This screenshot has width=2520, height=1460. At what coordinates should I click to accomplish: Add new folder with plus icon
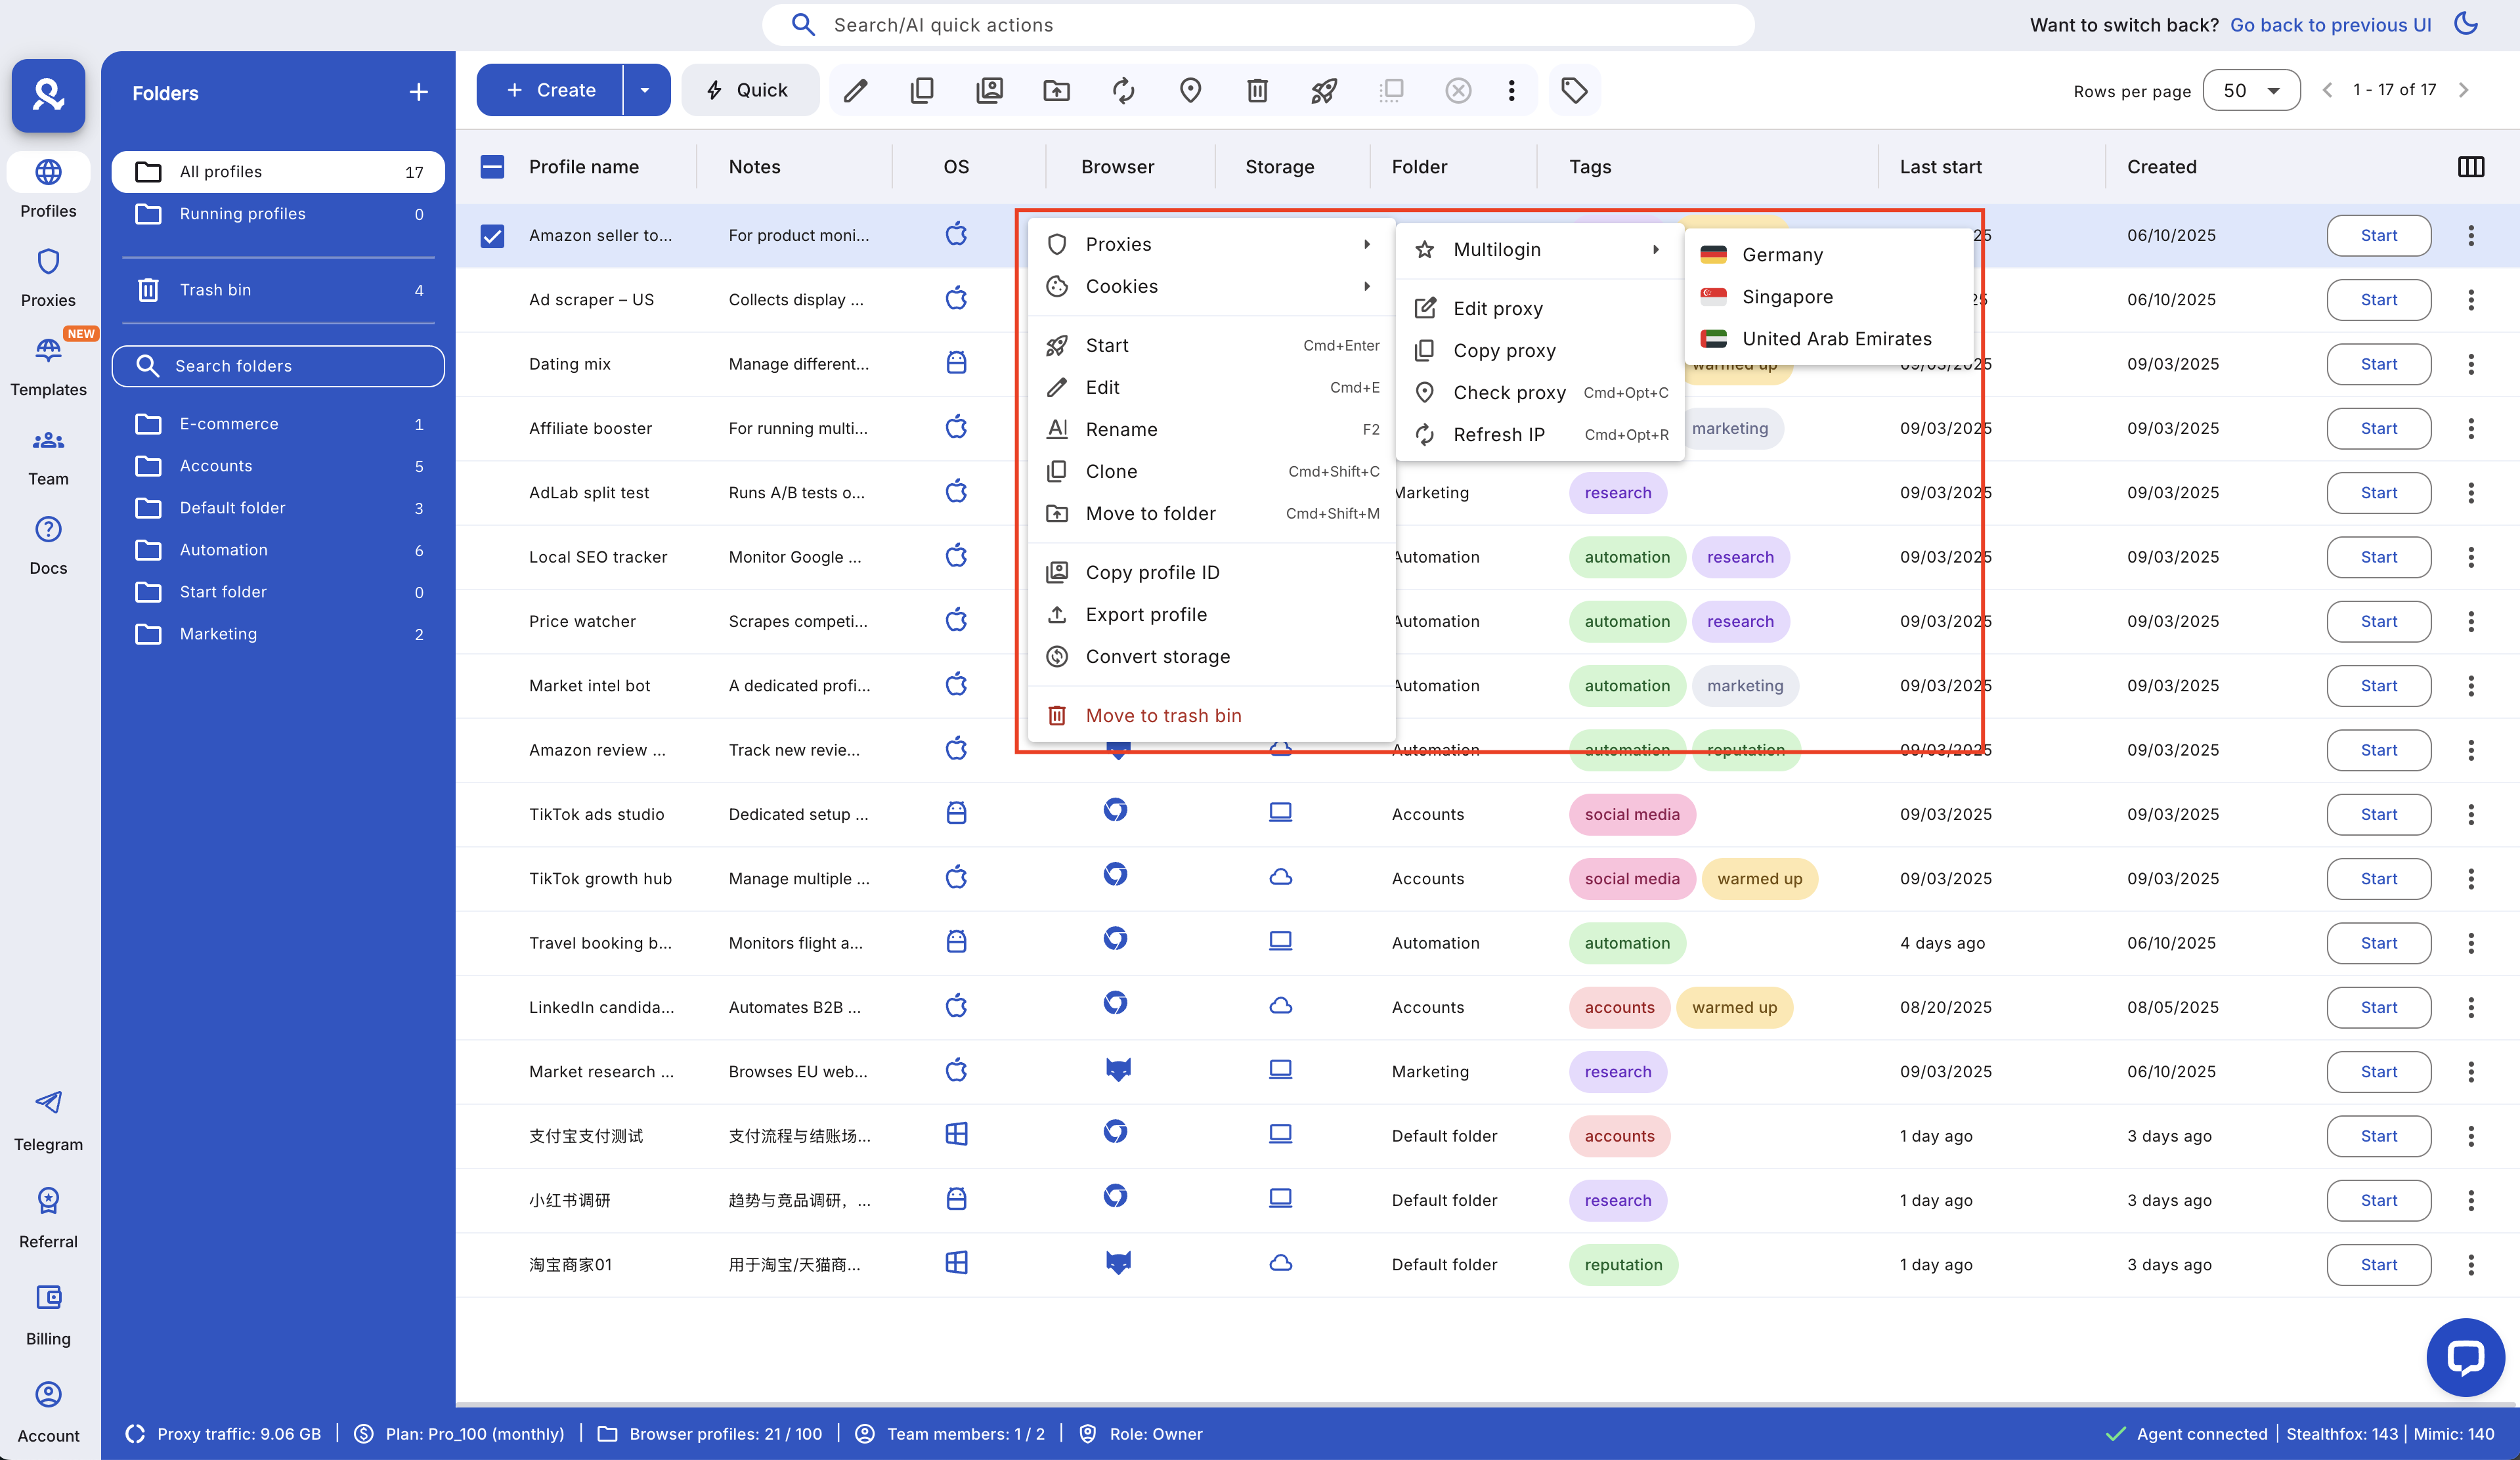point(418,93)
